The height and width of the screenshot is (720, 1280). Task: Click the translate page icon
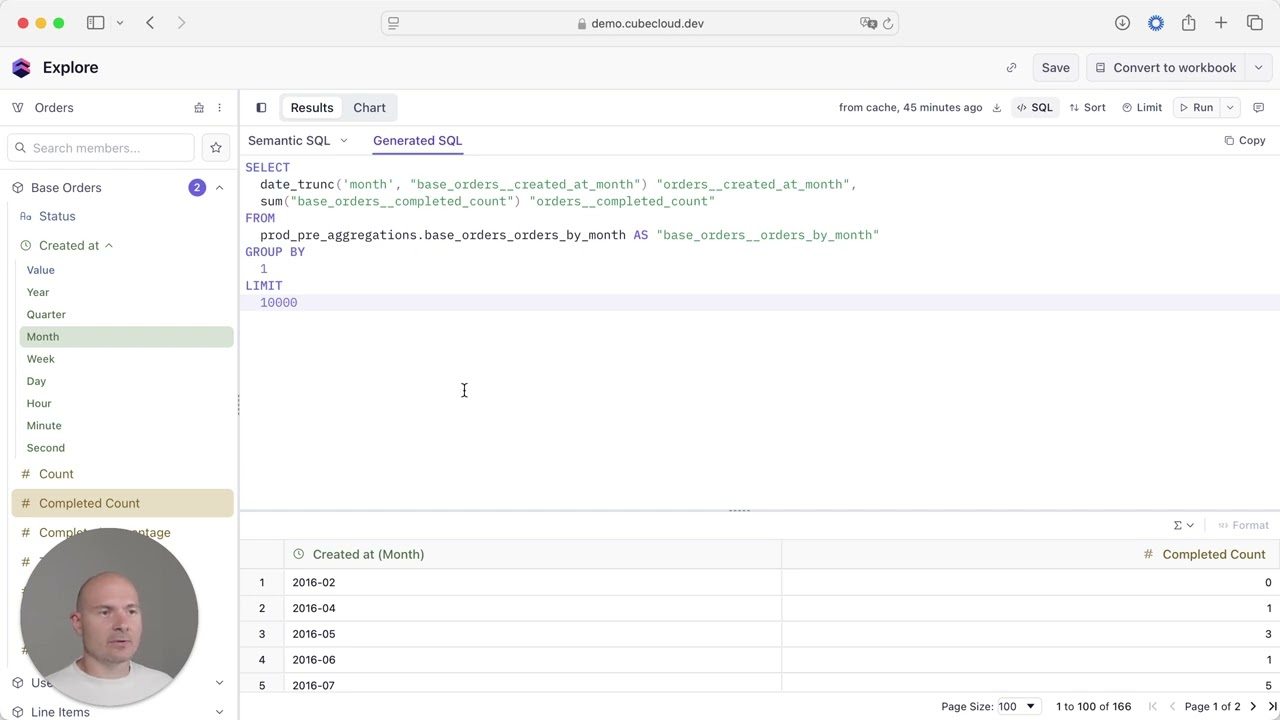click(867, 23)
